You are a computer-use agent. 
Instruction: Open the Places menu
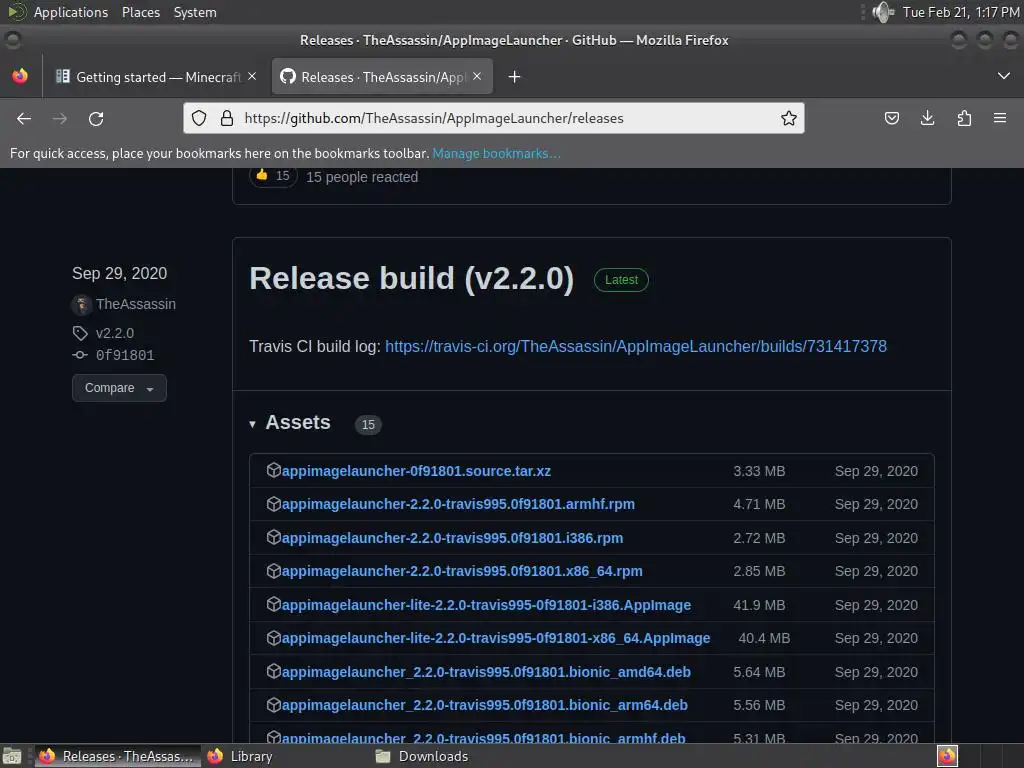(141, 12)
